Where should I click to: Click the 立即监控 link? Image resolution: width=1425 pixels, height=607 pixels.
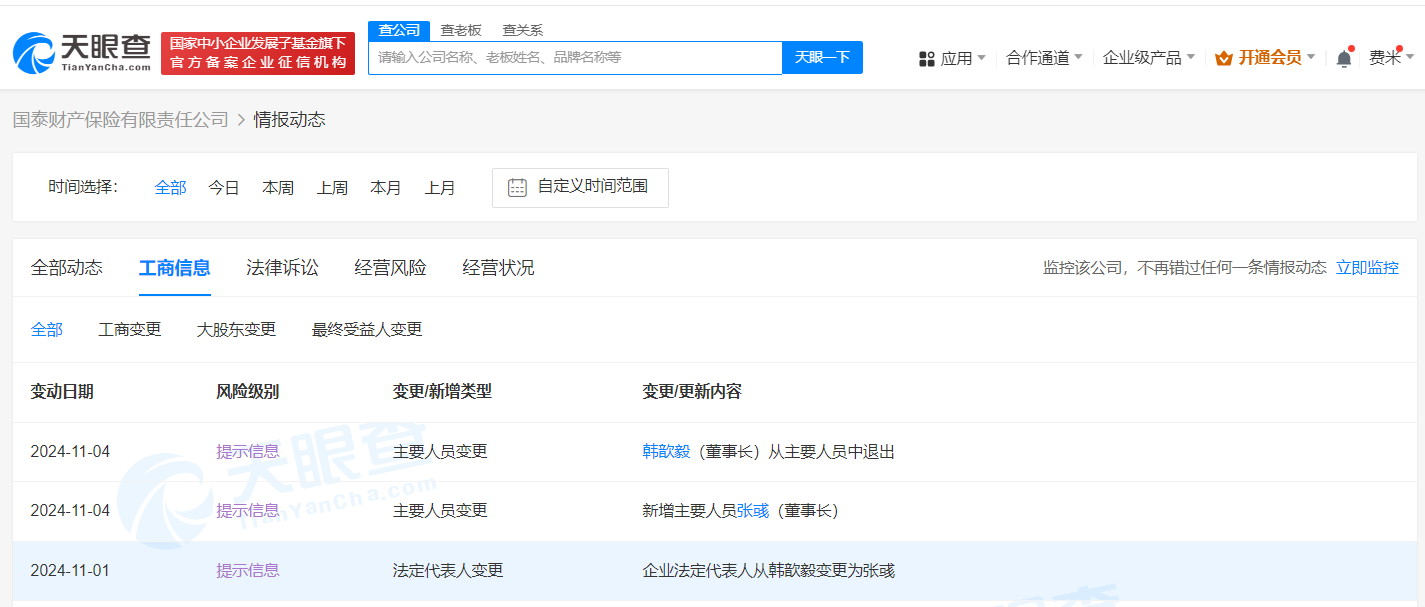coord(1367,268)
